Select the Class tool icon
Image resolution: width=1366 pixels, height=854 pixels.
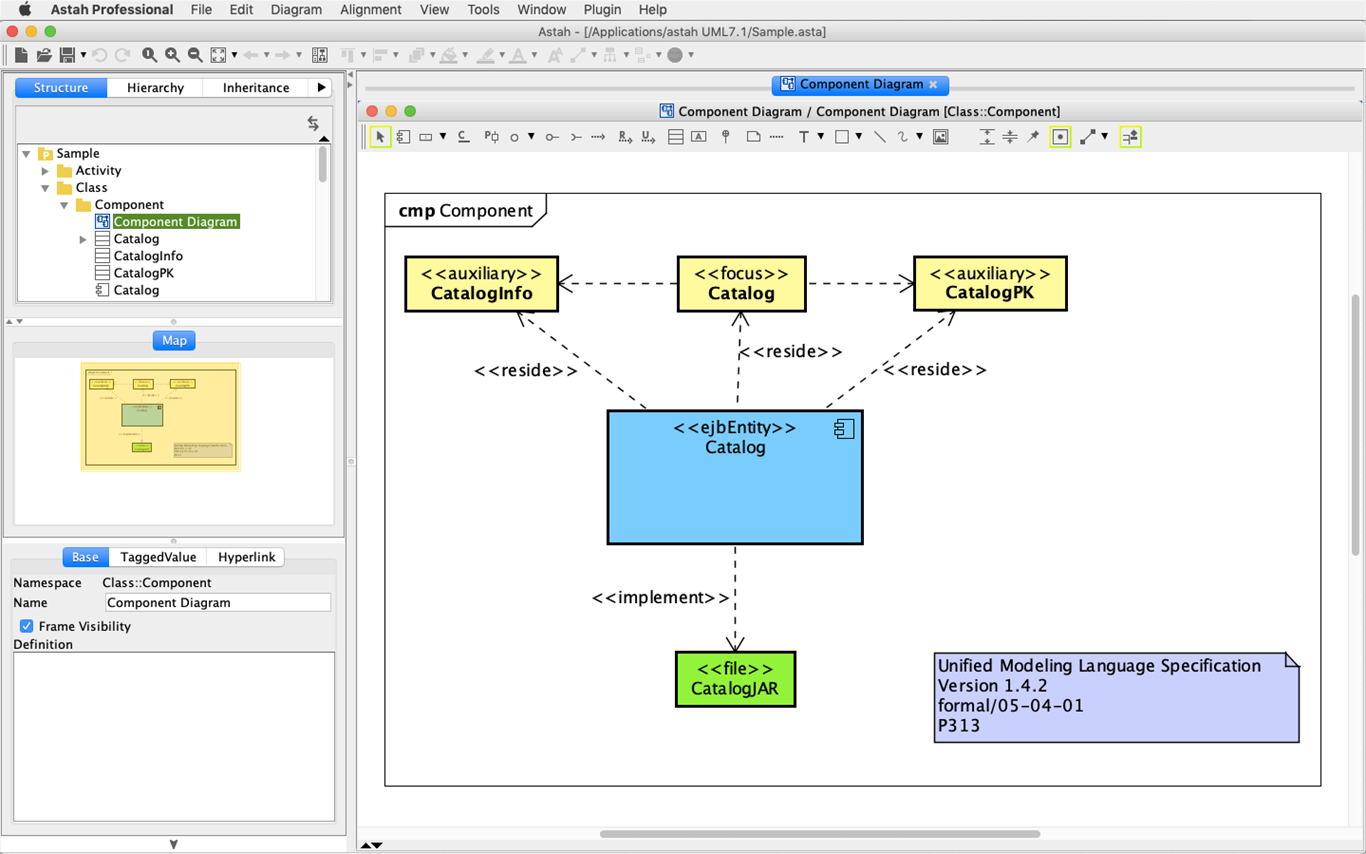point(676,137)
